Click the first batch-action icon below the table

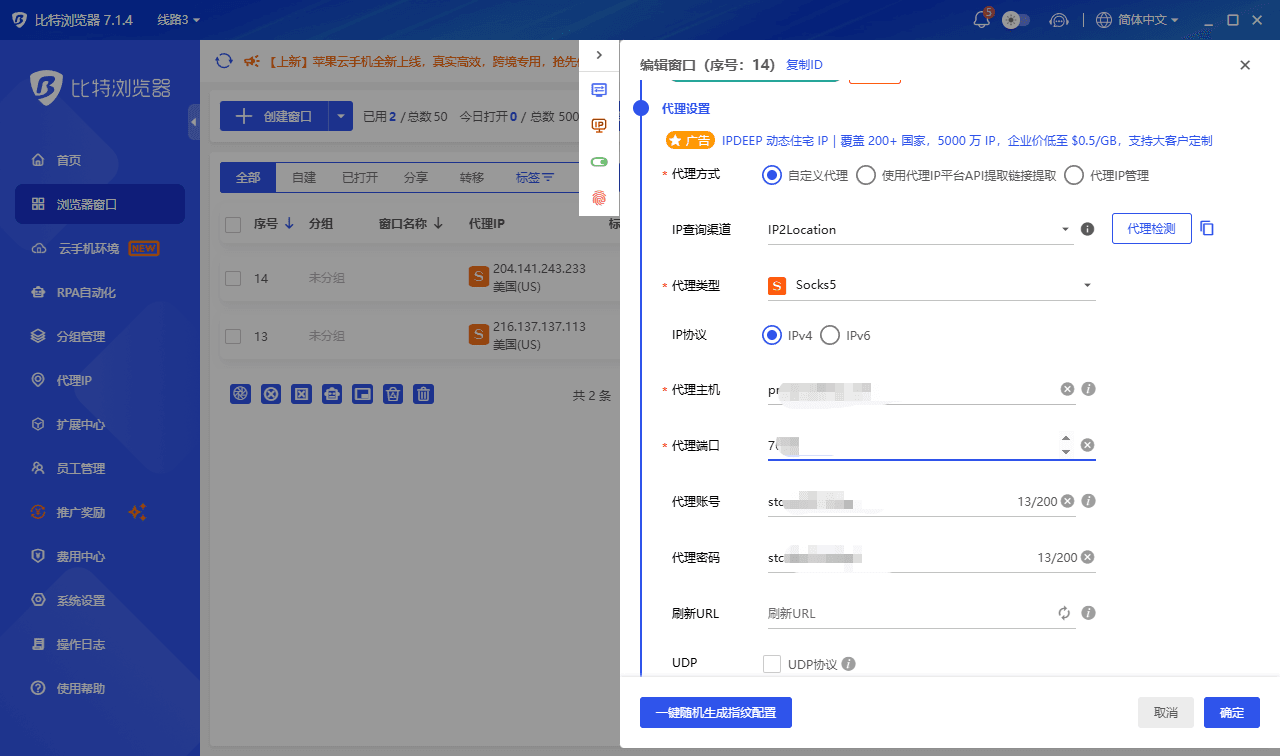[240, 394]
